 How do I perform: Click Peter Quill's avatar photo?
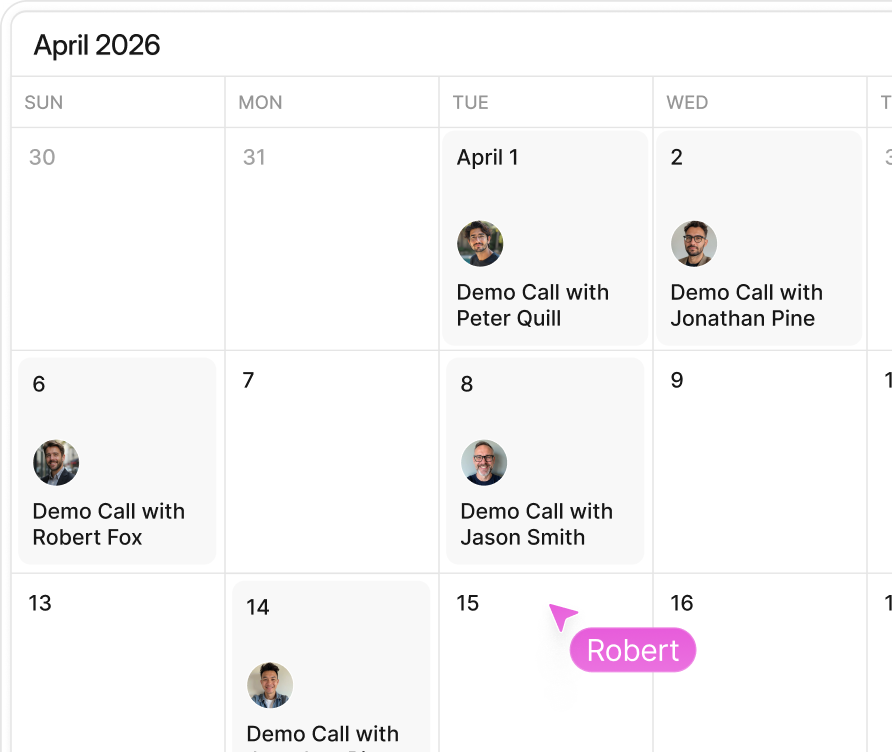click(x=480, y=243)
